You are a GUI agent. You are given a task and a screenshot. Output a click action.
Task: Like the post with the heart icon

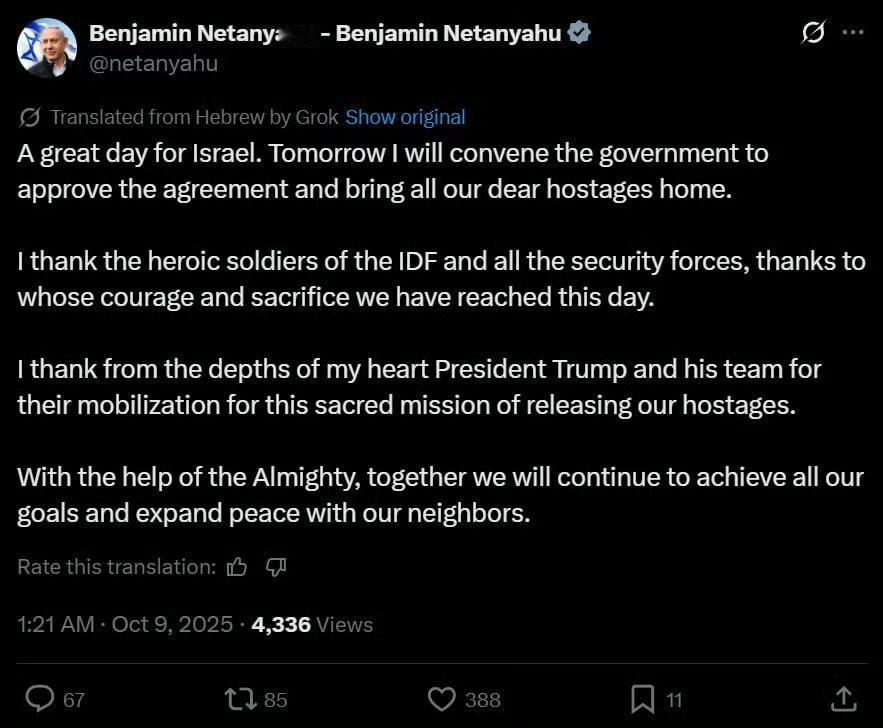(x=442, y=699)
